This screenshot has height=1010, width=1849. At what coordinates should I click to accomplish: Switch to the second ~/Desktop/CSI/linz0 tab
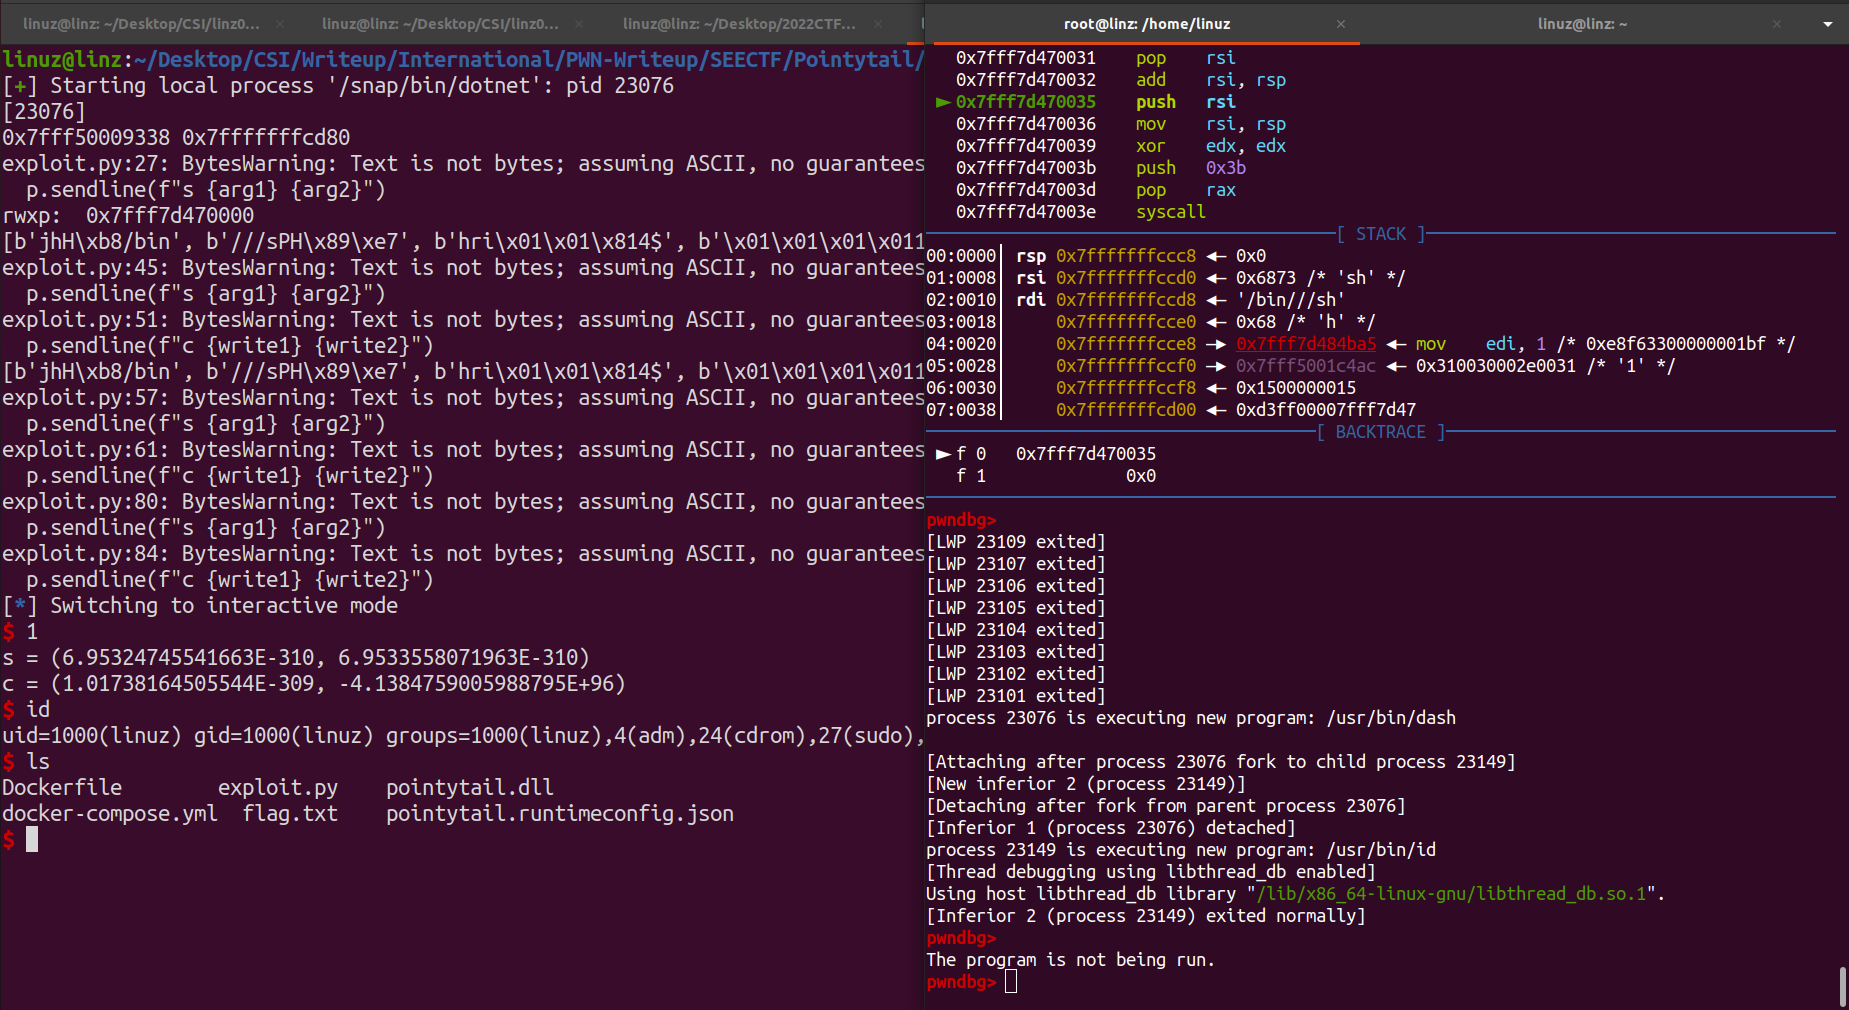[x=440, y=24]
